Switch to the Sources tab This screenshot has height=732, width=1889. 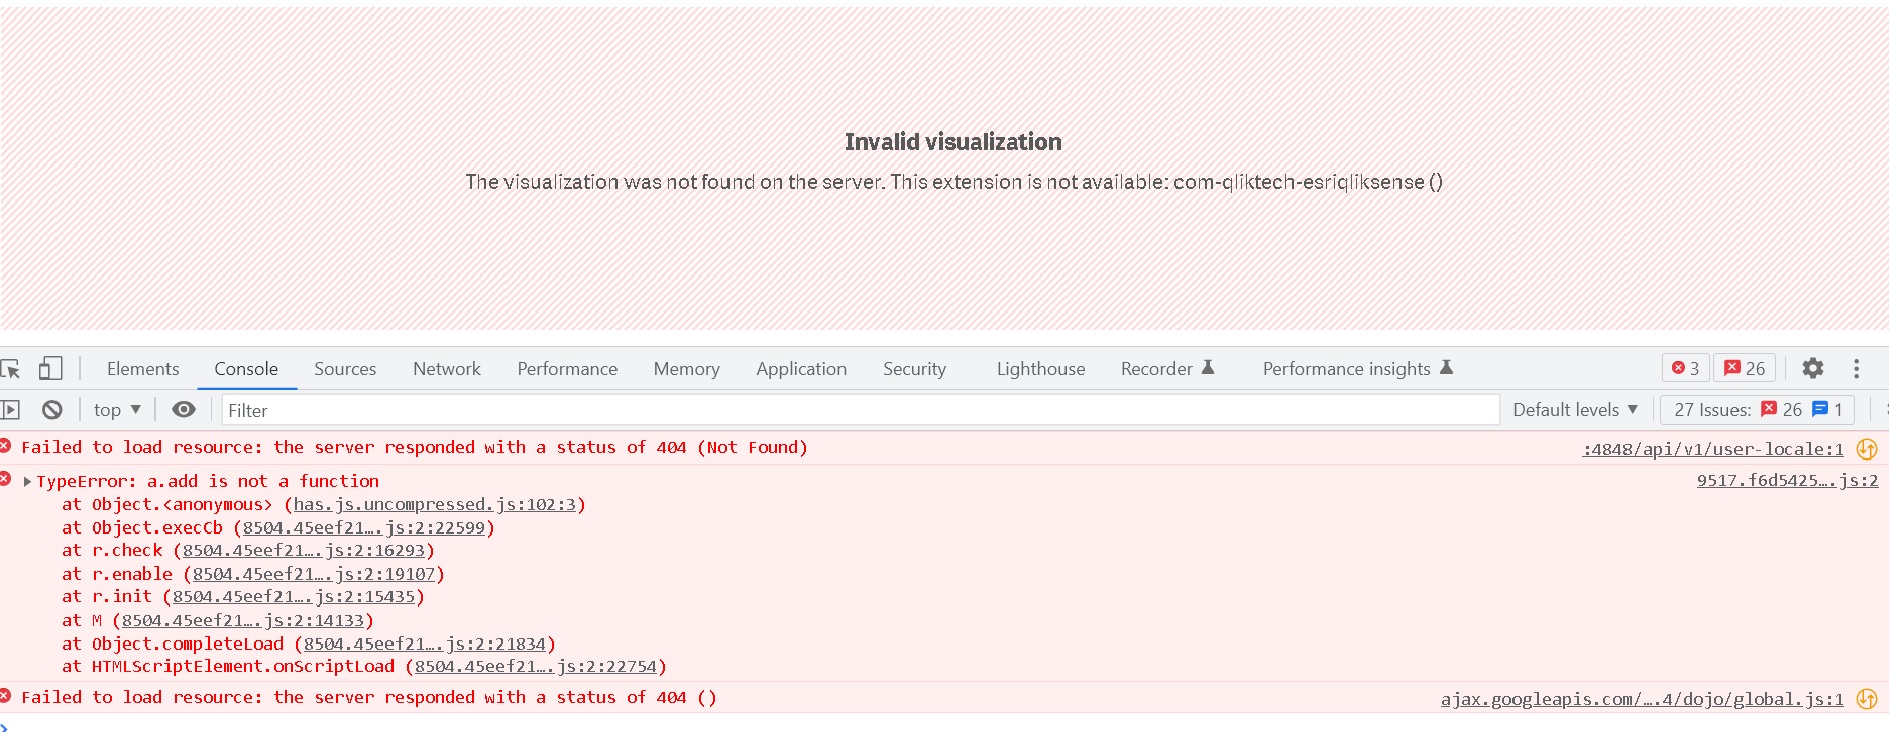tap(345, 369)
